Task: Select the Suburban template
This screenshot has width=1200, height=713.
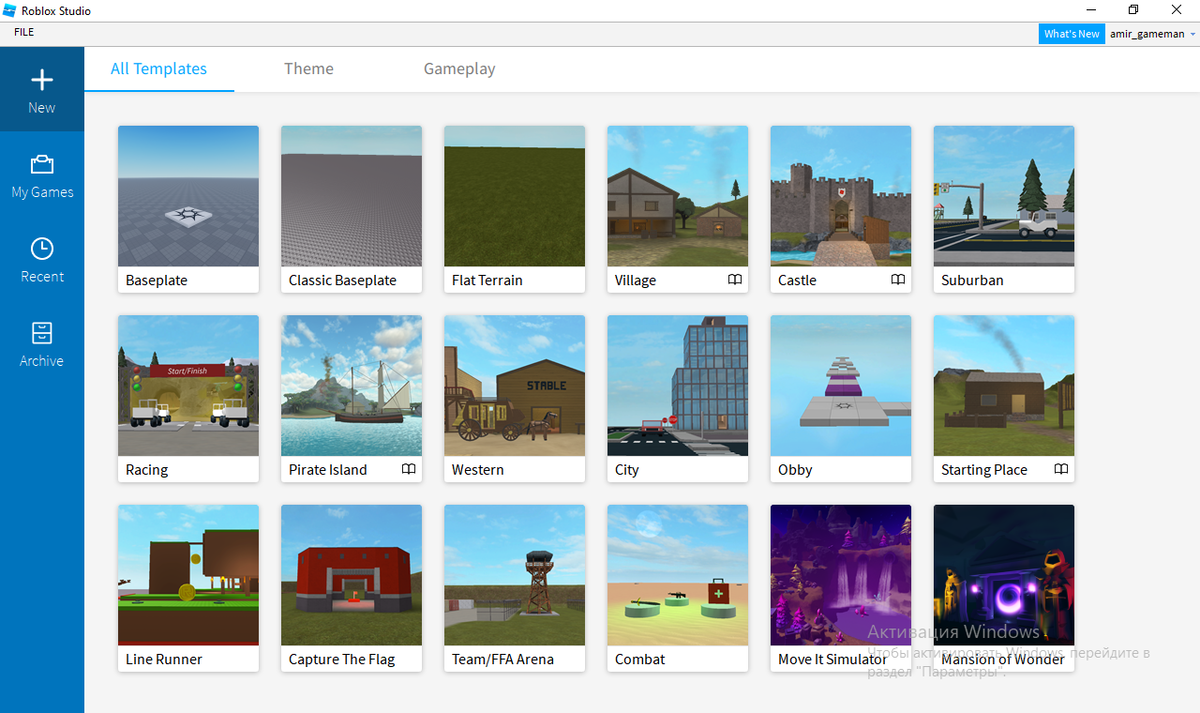Action: 1003,209
